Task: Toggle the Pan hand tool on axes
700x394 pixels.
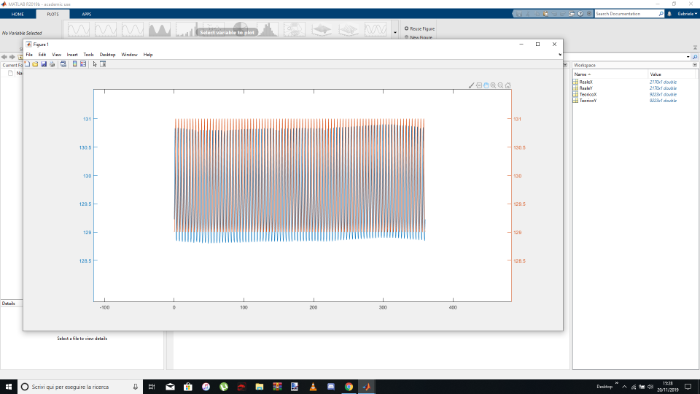Action: pyautogui.click(x=486, y=85)
